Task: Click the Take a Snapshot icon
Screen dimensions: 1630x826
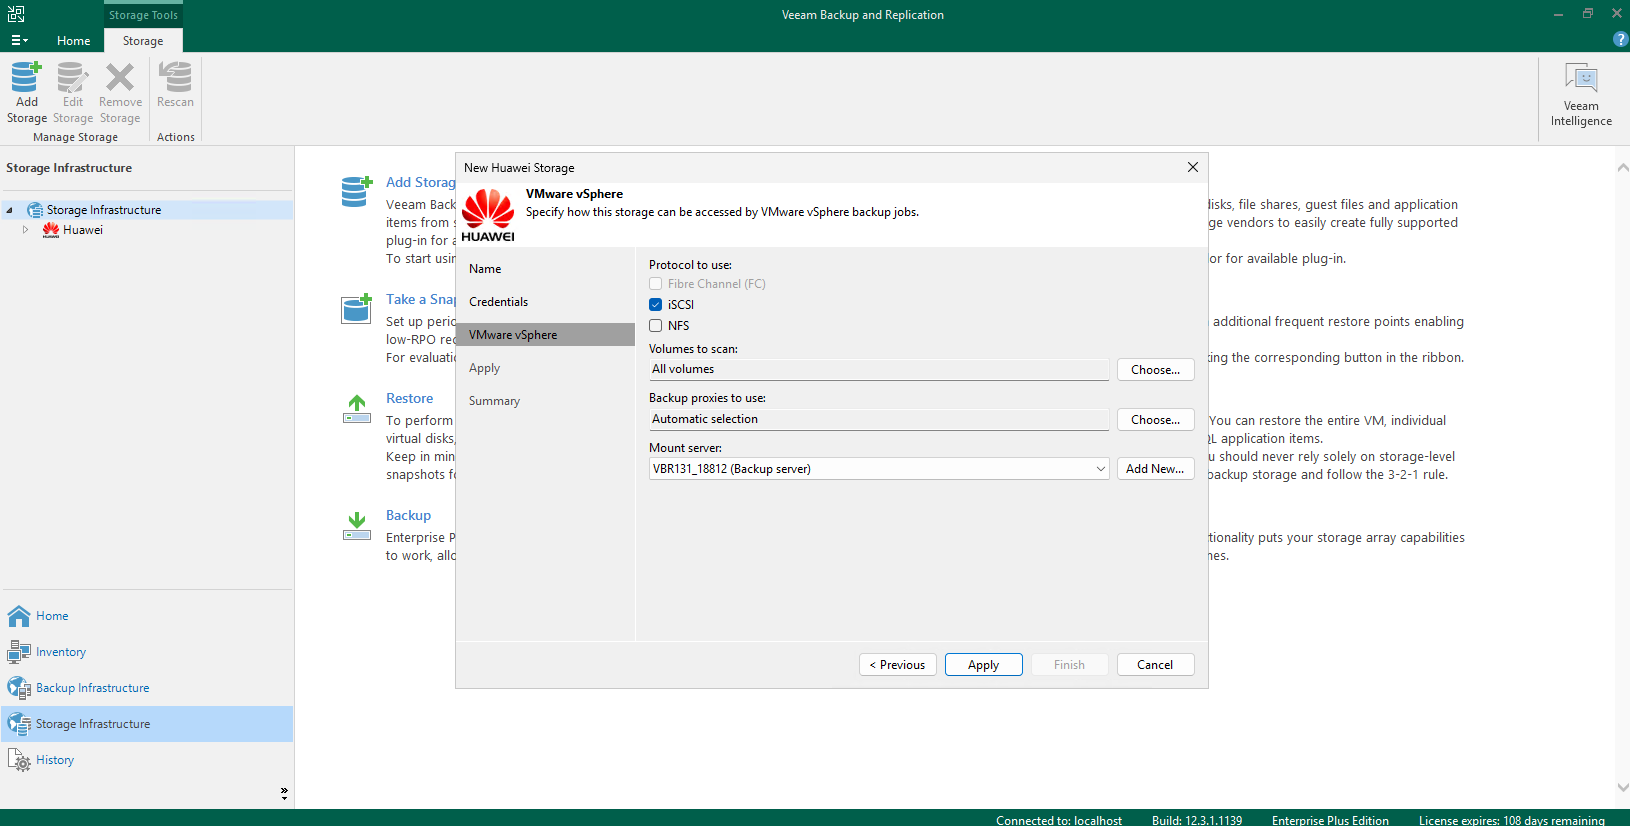Action: tap(357, 308)
